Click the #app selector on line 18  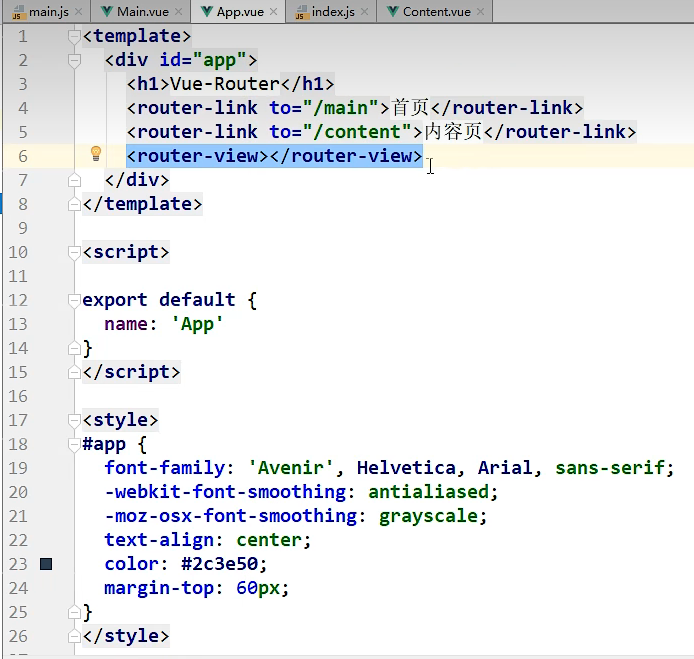pyautogui.click(x=104, y=444)
